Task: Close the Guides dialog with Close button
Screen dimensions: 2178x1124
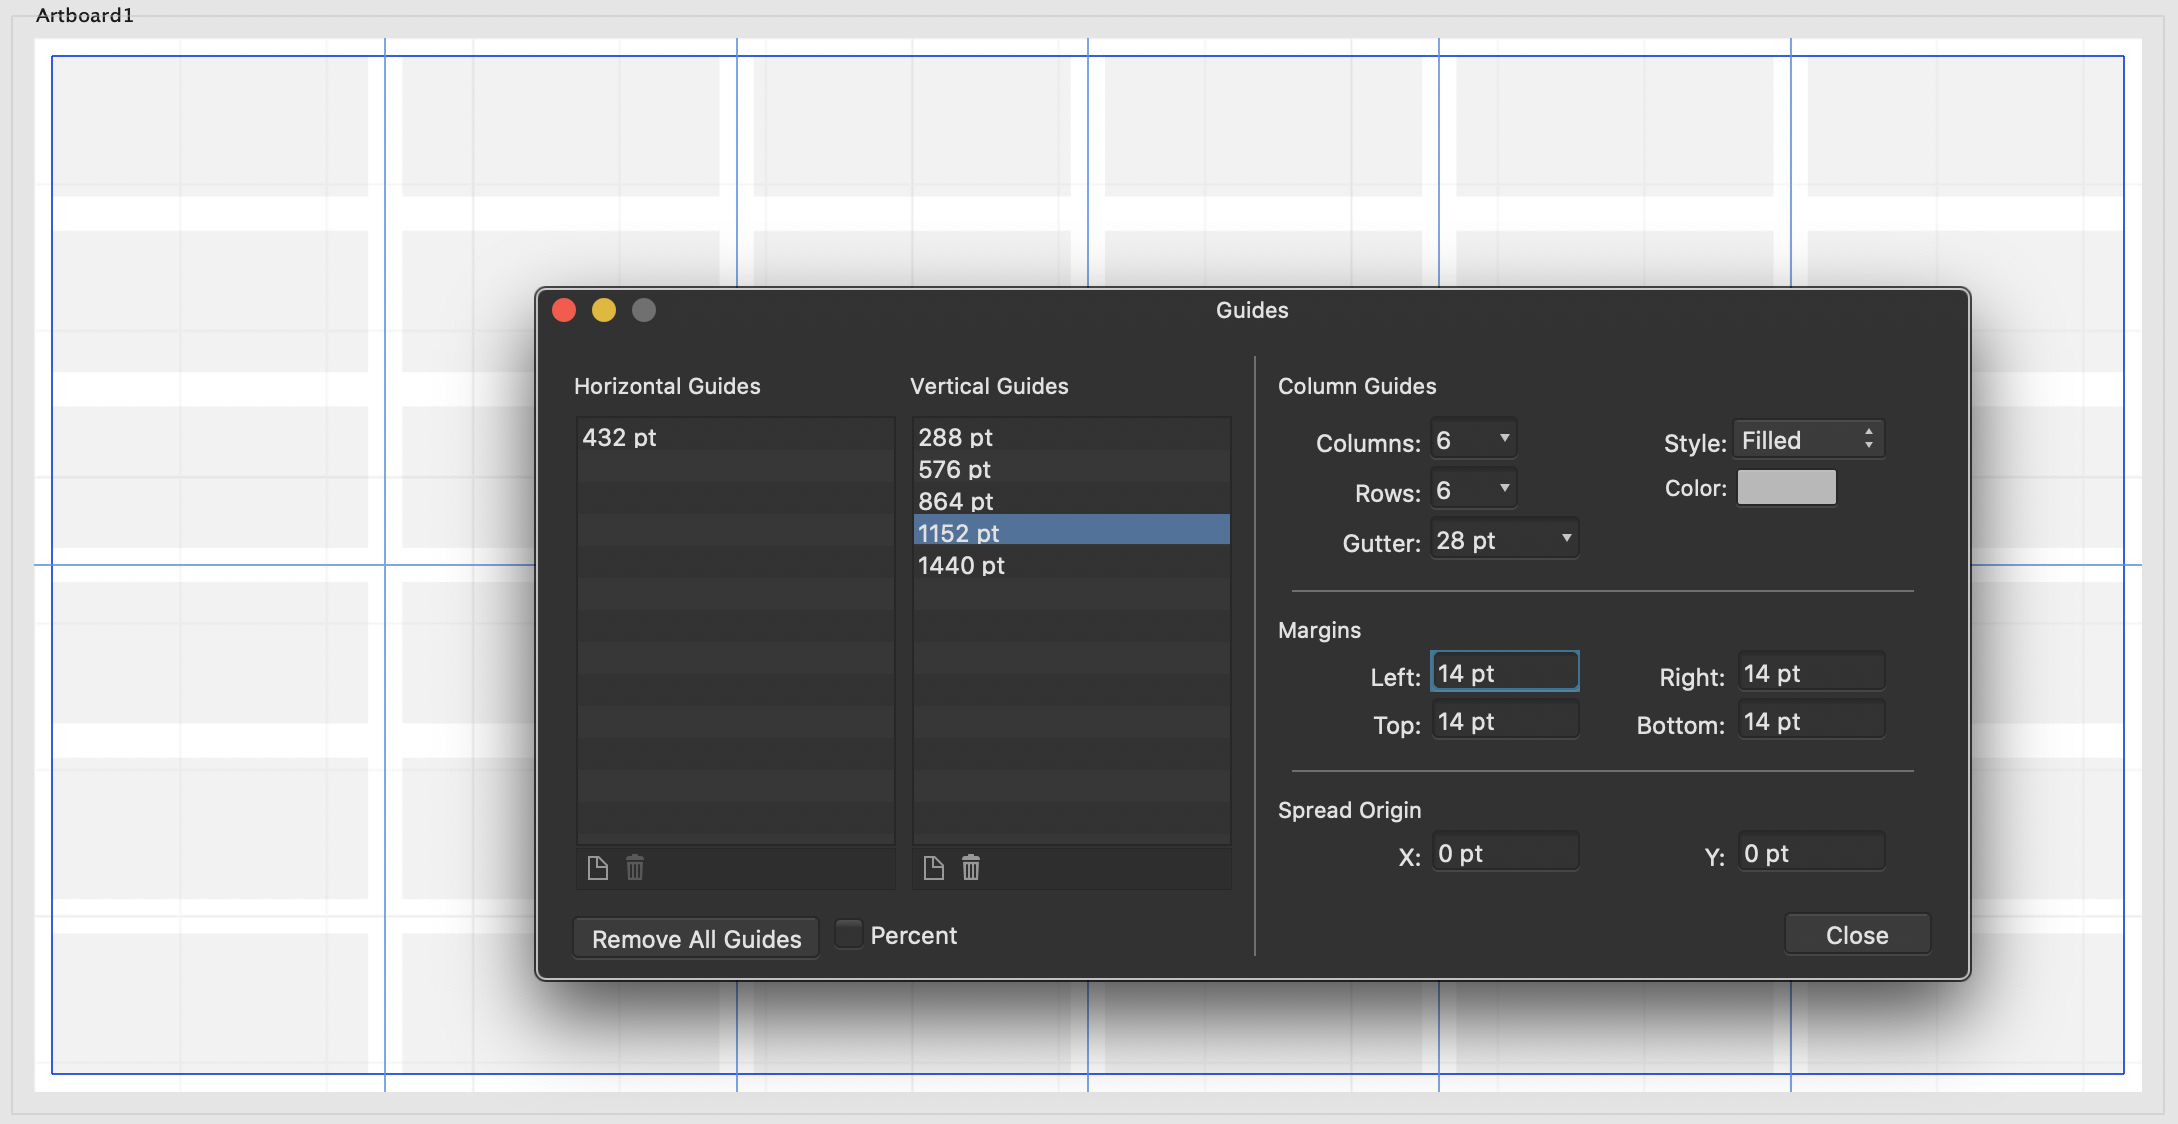Action: coord(1857,935)
